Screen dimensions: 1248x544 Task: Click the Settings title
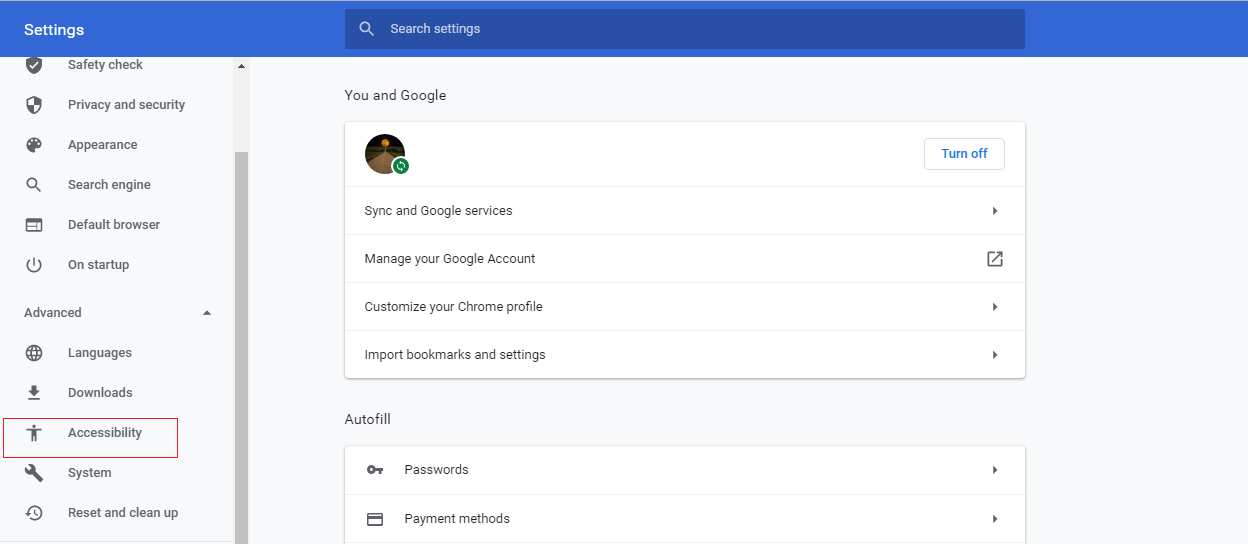tap(54, 30)
